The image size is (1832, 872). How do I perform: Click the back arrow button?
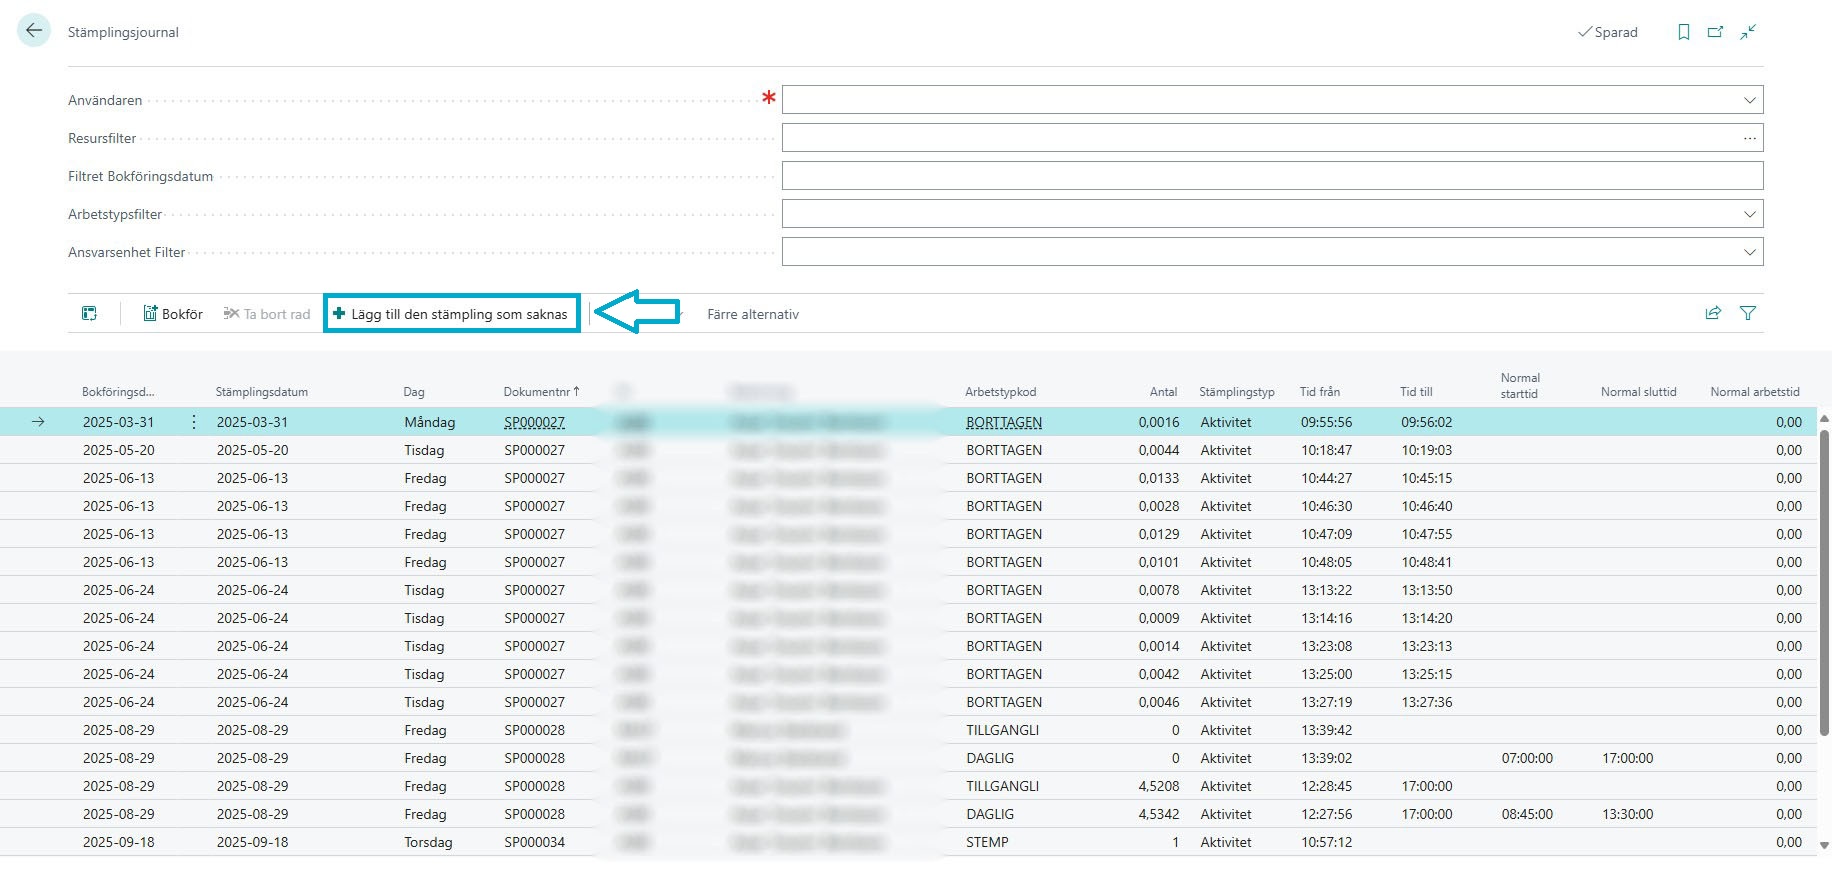(x=34, y=31)
